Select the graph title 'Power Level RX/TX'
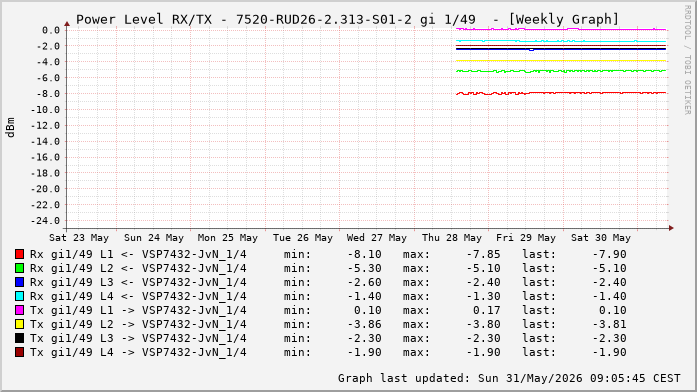 click(144, 20)
